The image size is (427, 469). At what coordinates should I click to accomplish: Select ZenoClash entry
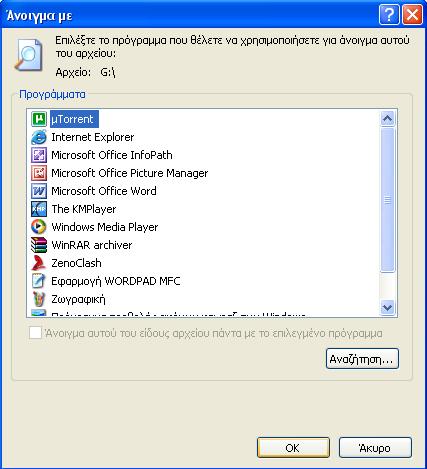(76, 263)
